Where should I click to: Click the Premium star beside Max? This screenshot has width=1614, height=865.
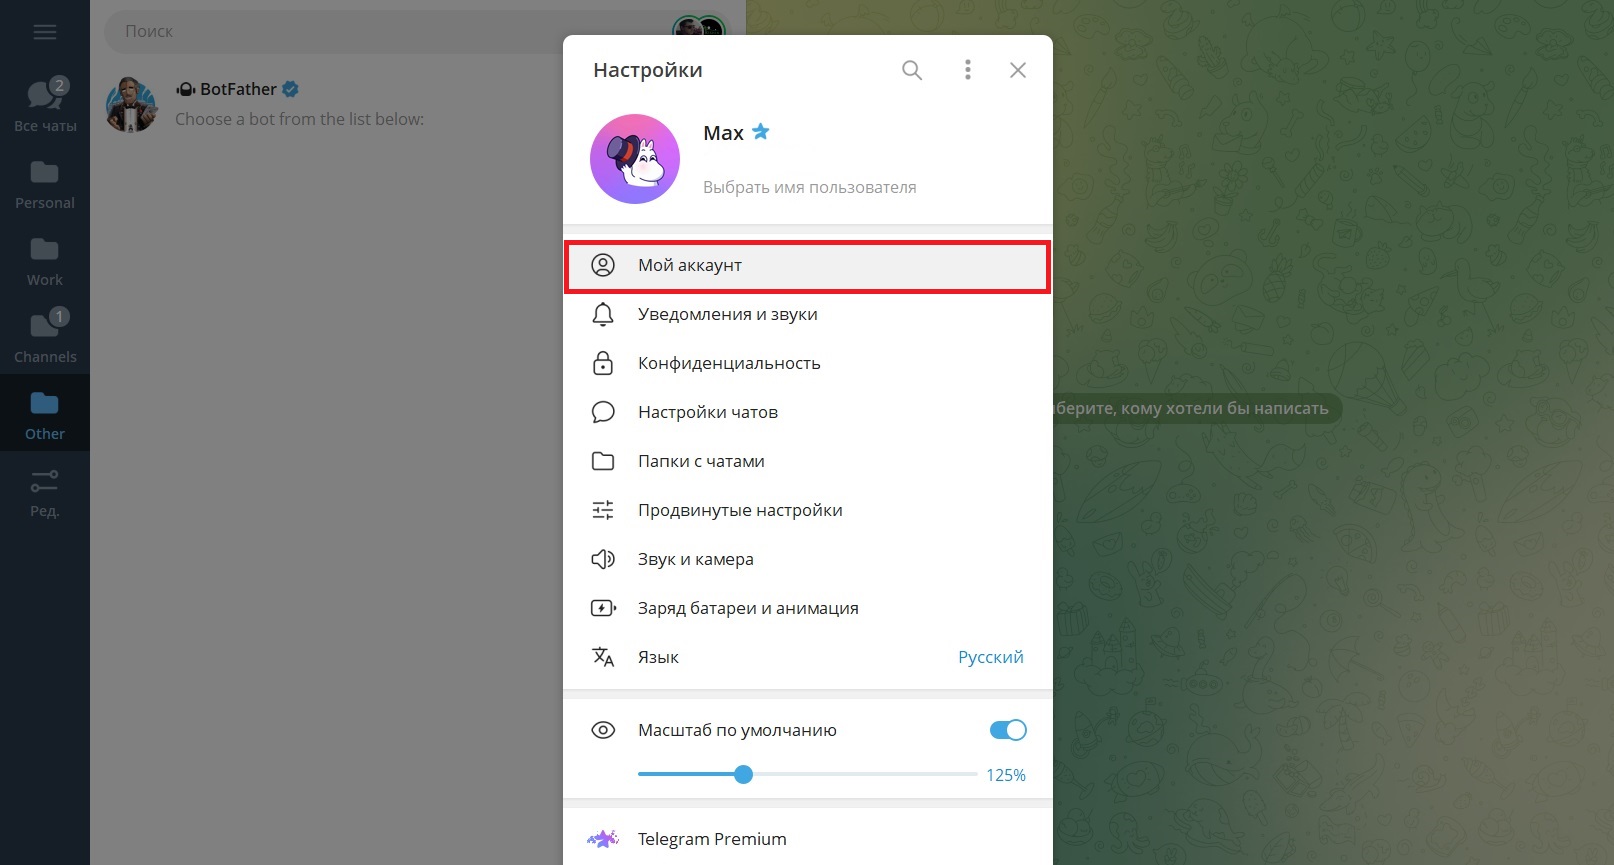point(761,132)
